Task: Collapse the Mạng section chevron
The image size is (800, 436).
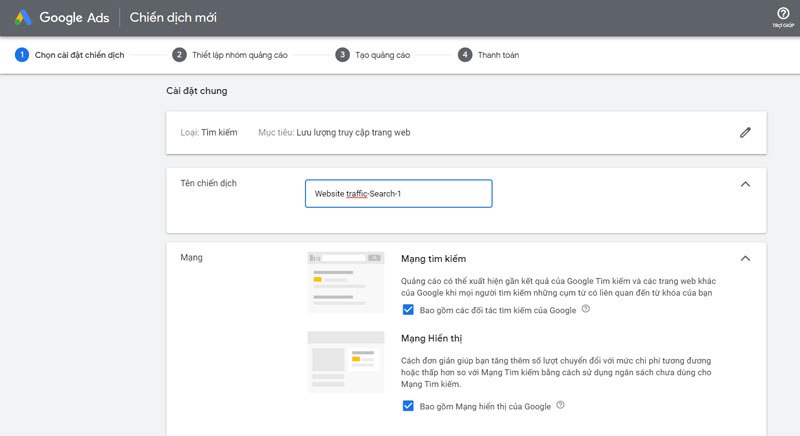Action: coord(745,258)
